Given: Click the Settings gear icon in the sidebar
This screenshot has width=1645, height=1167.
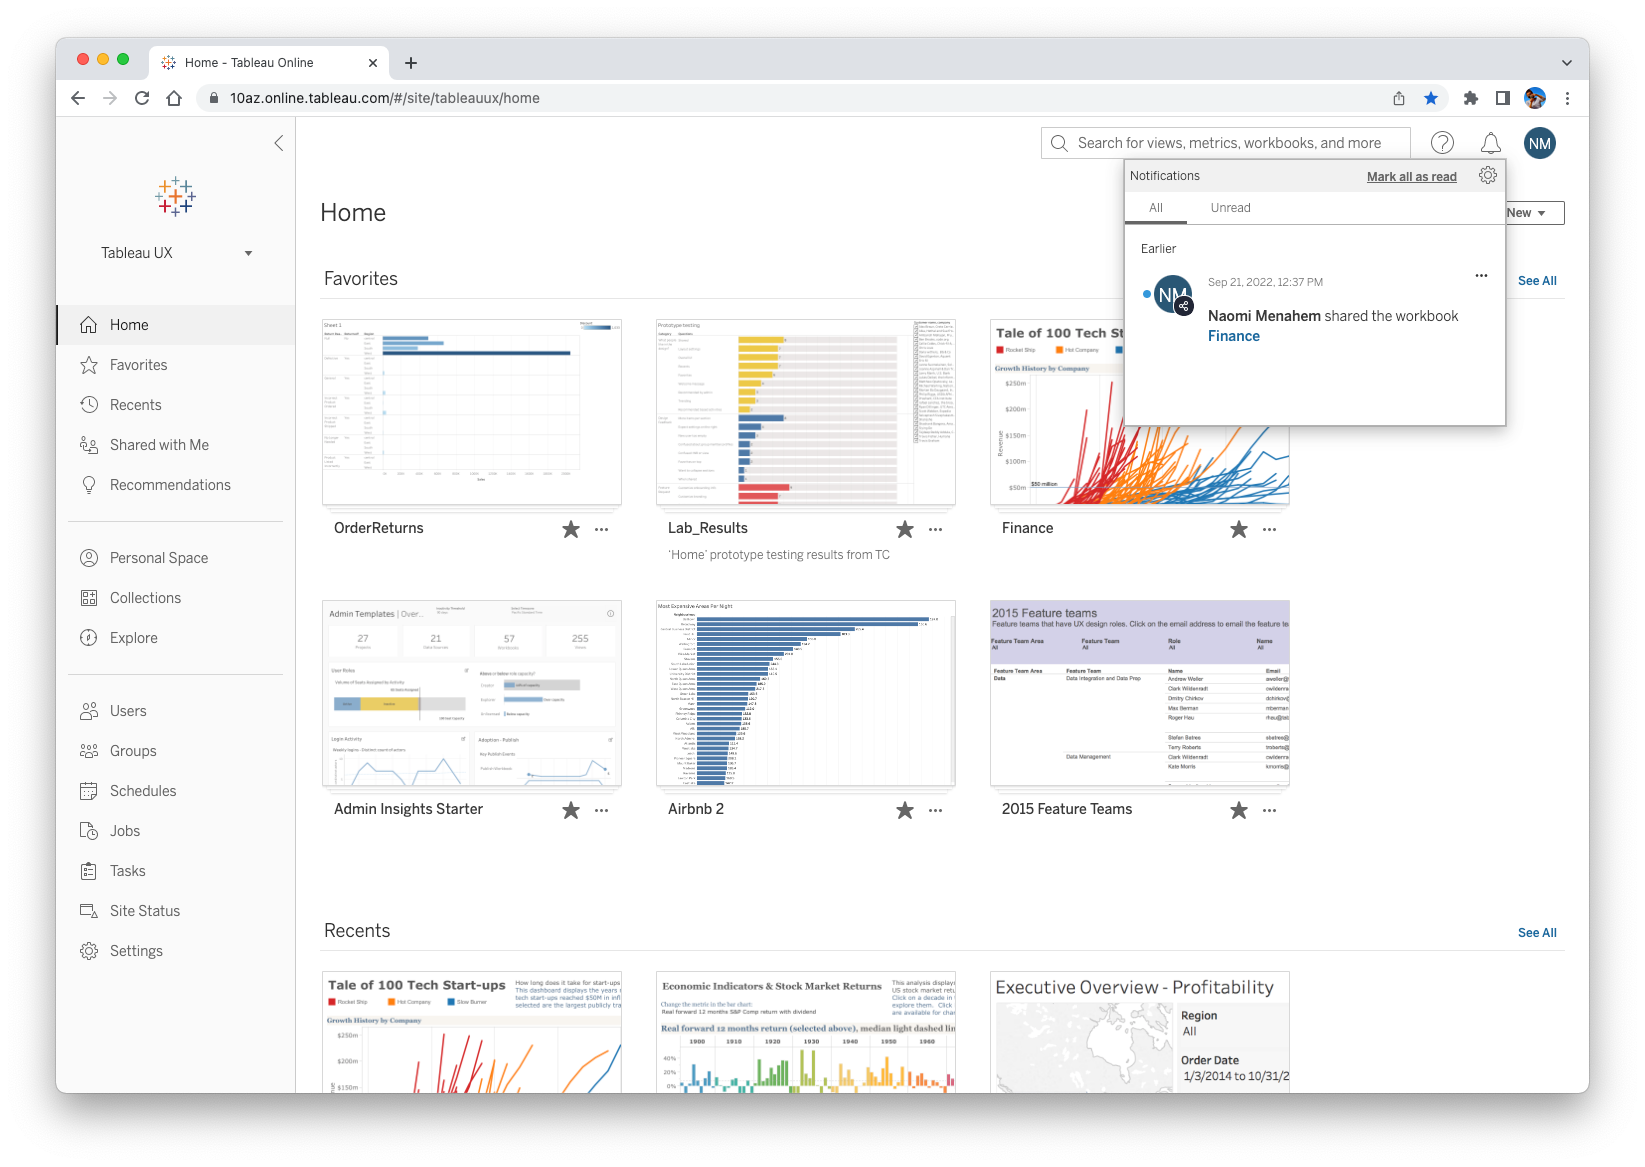Looking at the screenshot, I should coord(89,951).
